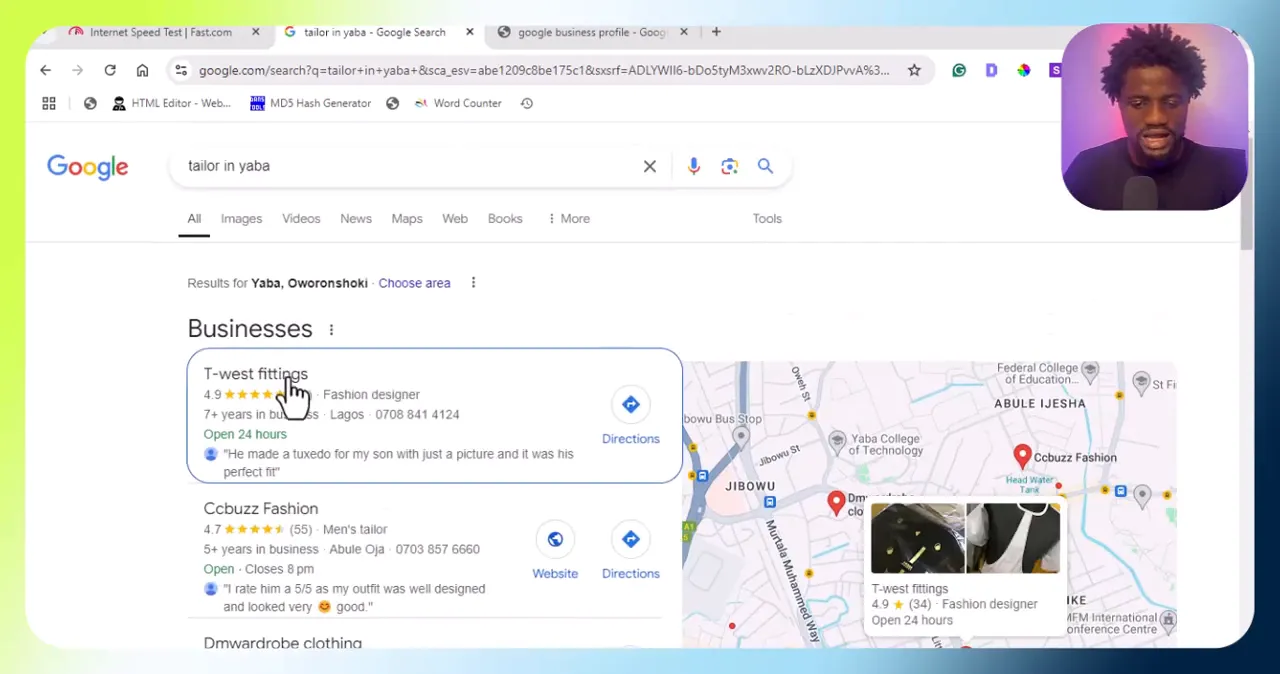
Task: Open the Web results tab
Action: (x=455, y=218)
